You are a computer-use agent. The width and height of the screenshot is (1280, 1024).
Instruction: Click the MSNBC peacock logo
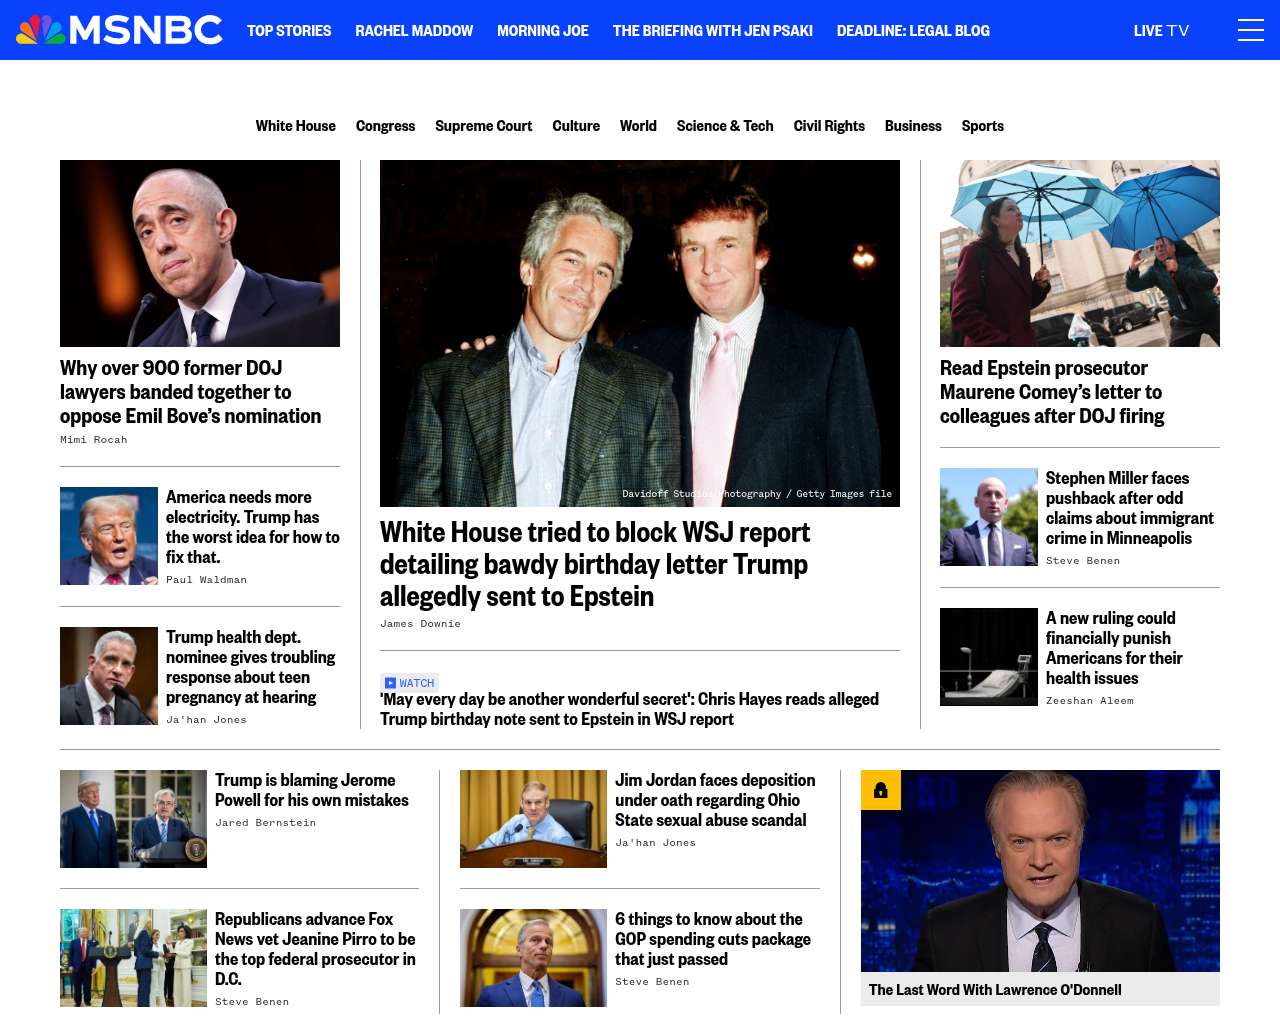[119, 30]
